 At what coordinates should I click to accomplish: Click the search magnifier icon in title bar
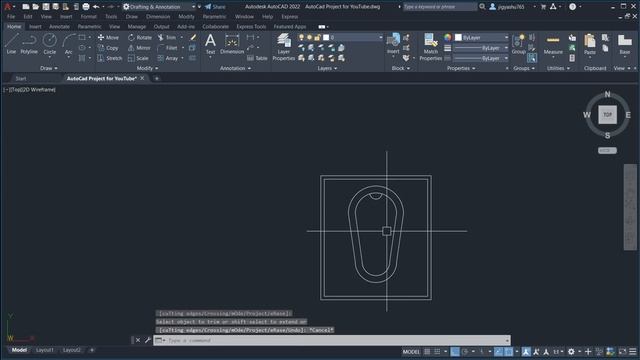[482, 7]
